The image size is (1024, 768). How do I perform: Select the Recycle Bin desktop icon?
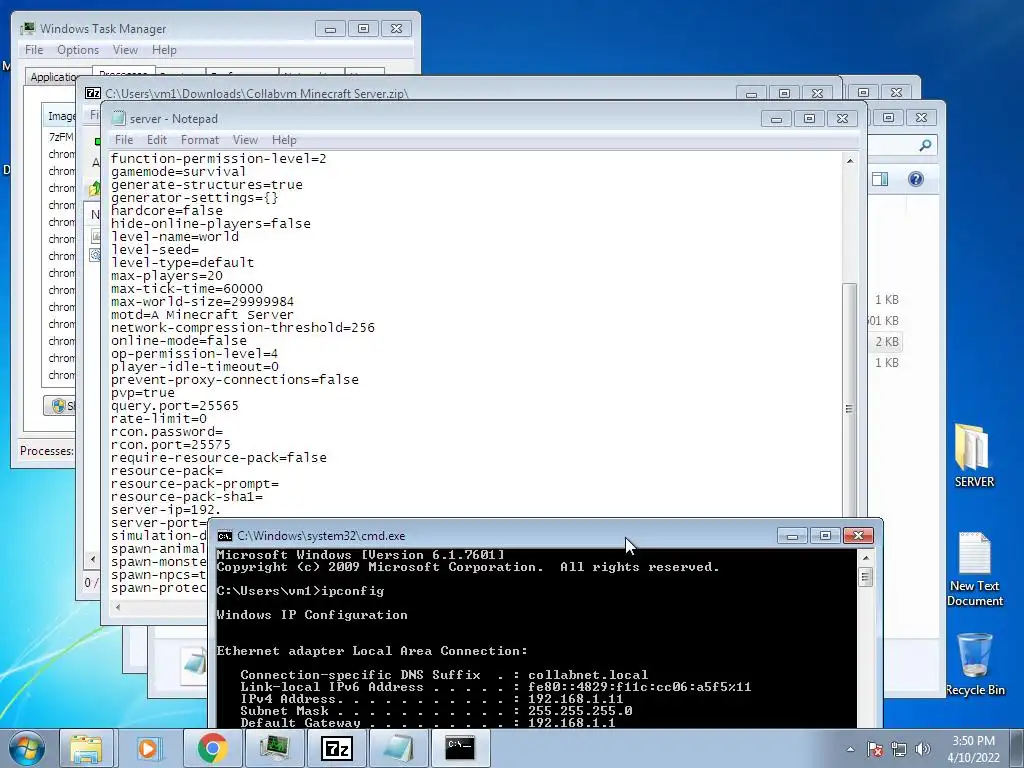(x=975, y=664)
